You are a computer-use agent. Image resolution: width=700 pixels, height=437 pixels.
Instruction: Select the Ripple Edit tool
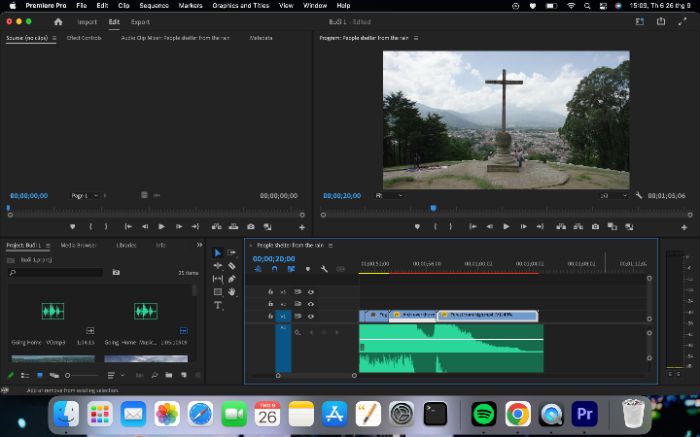[x=217, y=266]
